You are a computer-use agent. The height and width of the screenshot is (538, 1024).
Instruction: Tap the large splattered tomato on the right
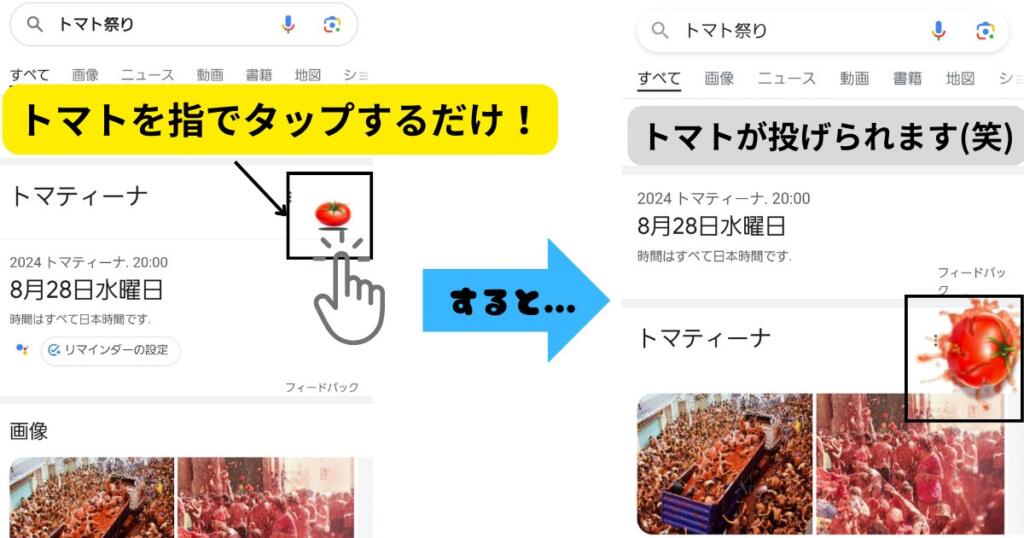click(968, 349)
